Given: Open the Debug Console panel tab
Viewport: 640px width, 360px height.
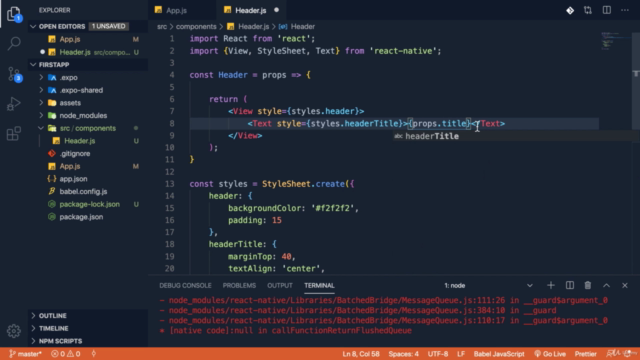Looking at the screenshot, I should pos(185,285).
